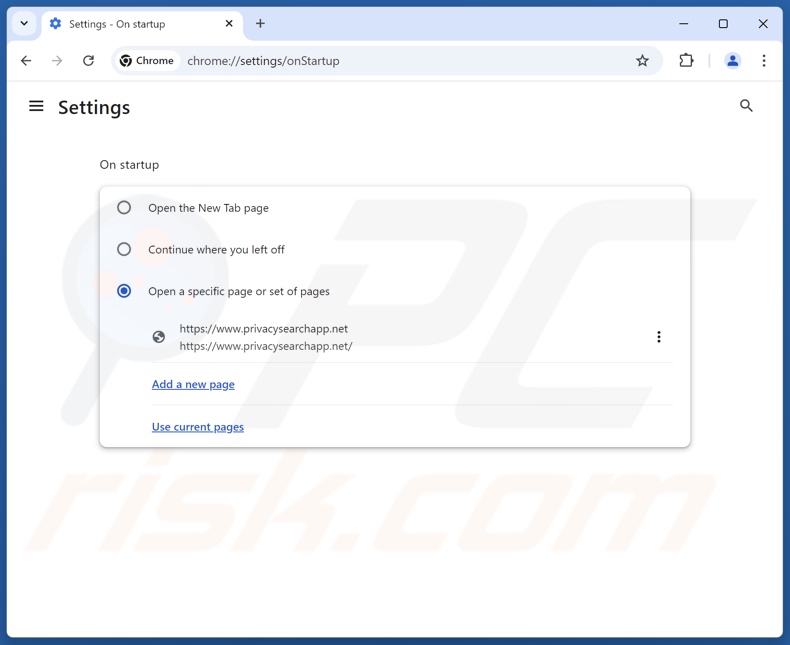Open a new tab with plus
The width and height of the screenshot is (790, 645).
260,23
